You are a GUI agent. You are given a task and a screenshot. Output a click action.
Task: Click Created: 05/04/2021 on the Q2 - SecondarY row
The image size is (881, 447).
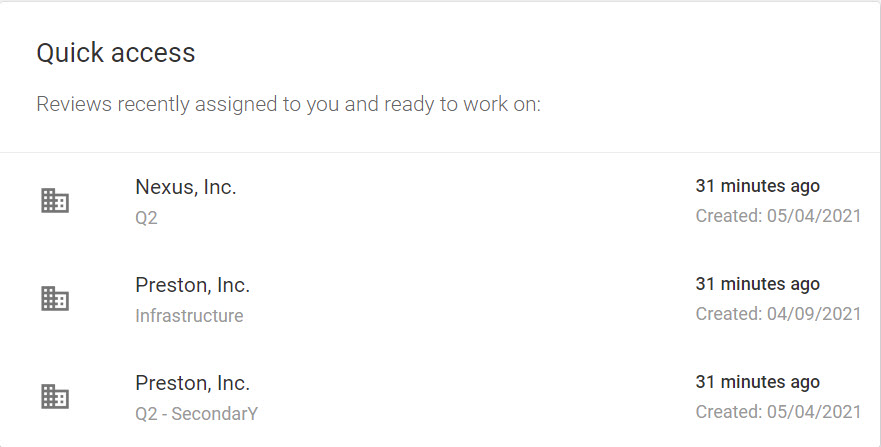pyautogui.click(x=778, y=412)
